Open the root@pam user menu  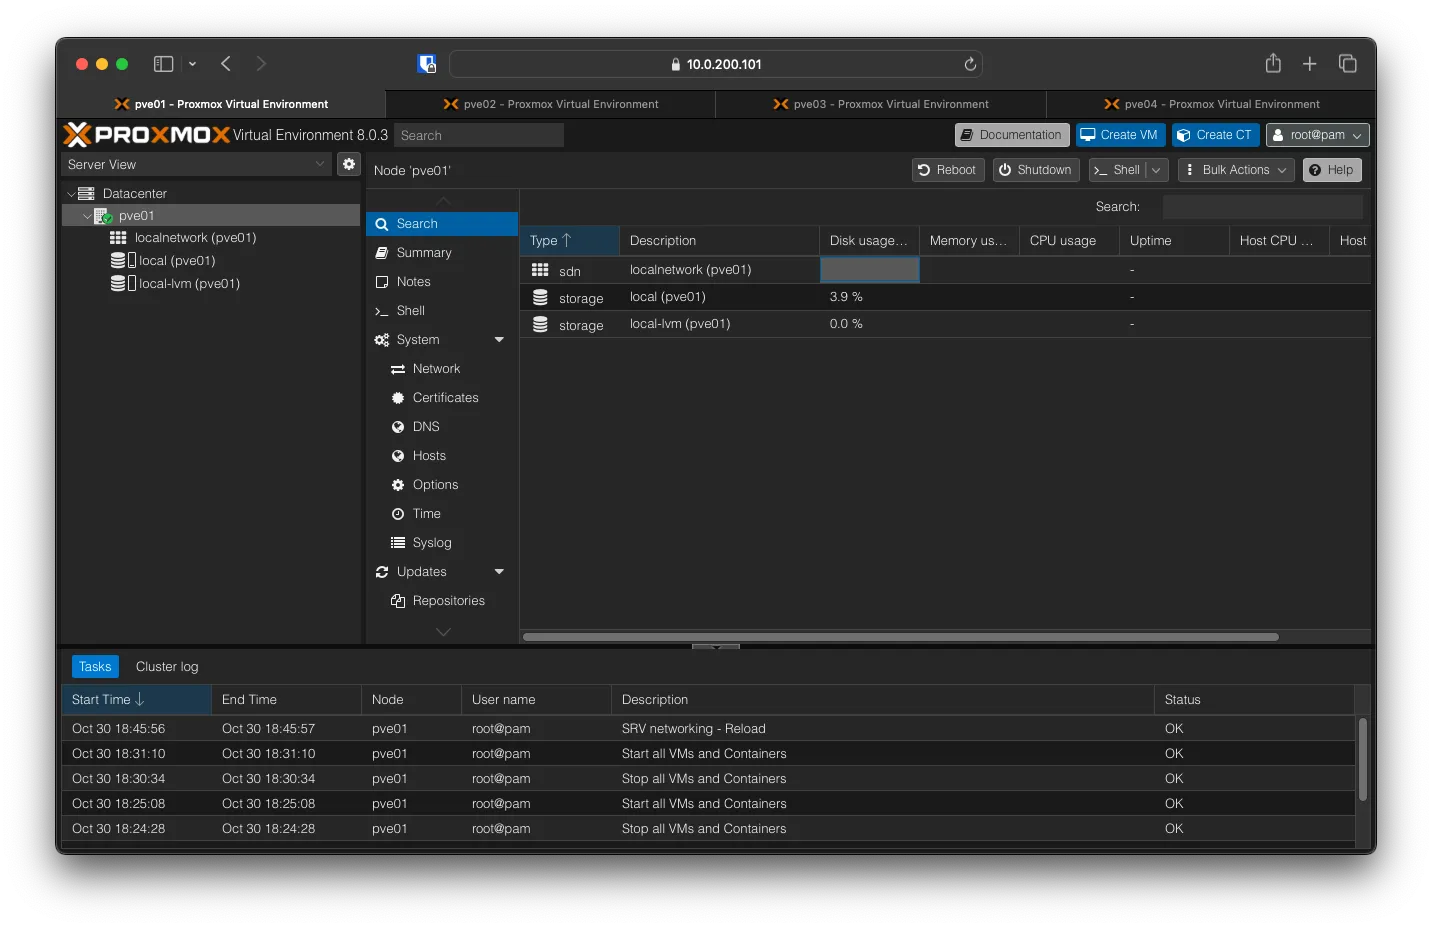pos(1318,135)
